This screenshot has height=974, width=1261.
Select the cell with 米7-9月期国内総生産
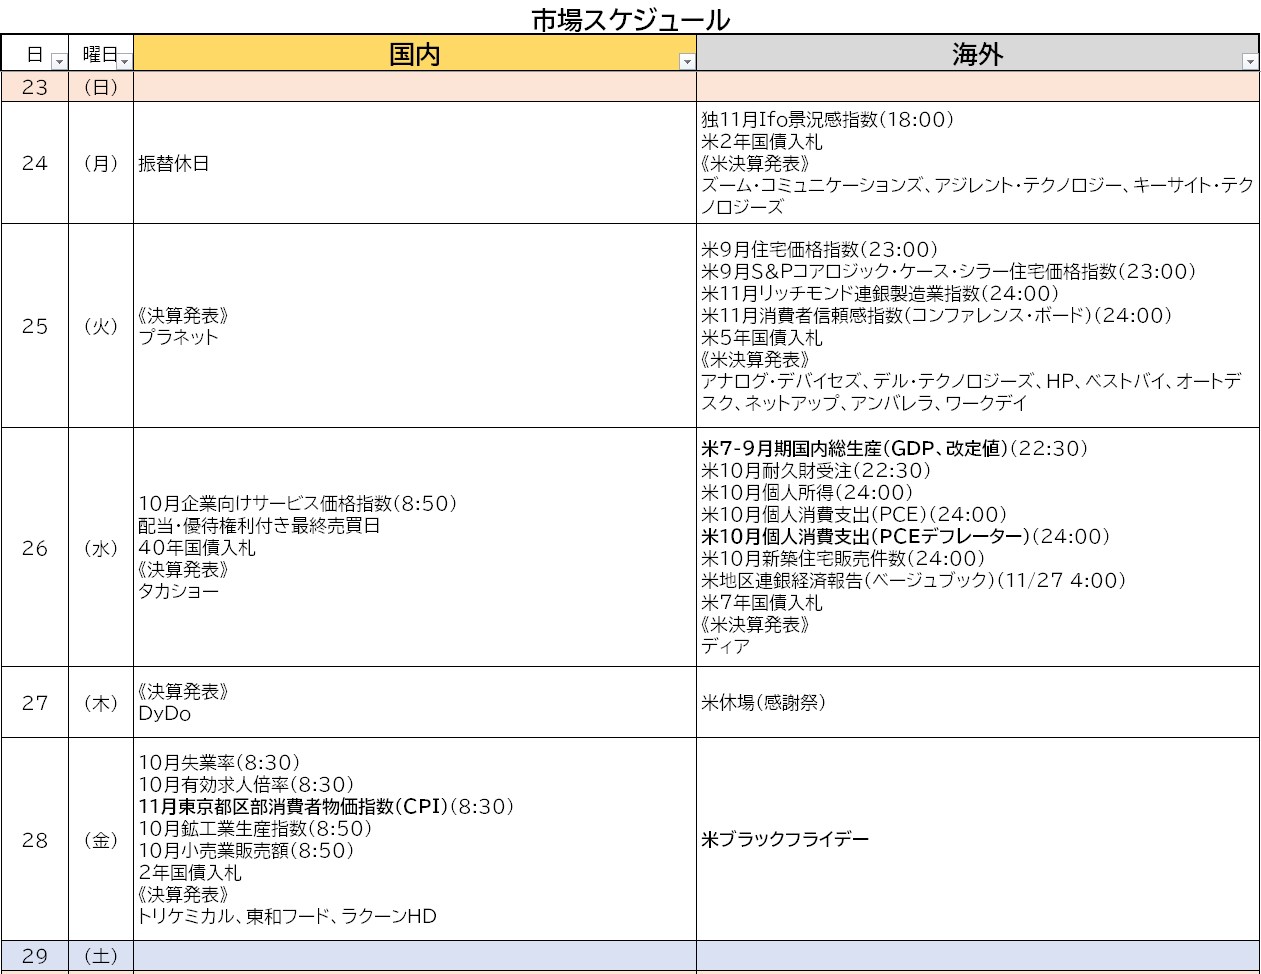click(x=977, y=548)
